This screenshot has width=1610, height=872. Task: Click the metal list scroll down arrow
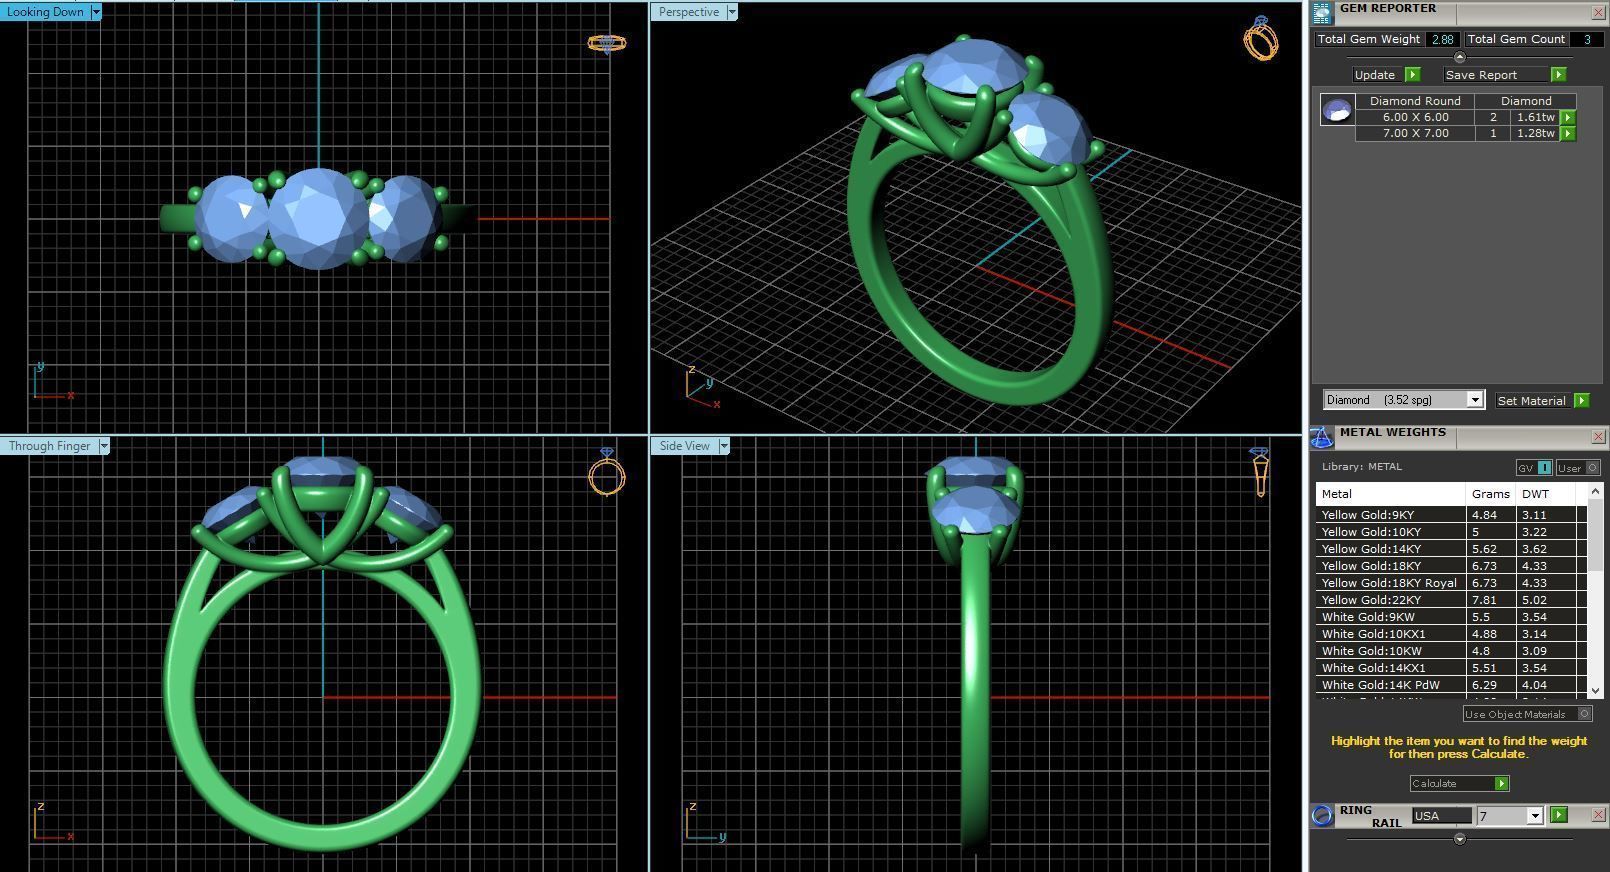[1594, 690]
